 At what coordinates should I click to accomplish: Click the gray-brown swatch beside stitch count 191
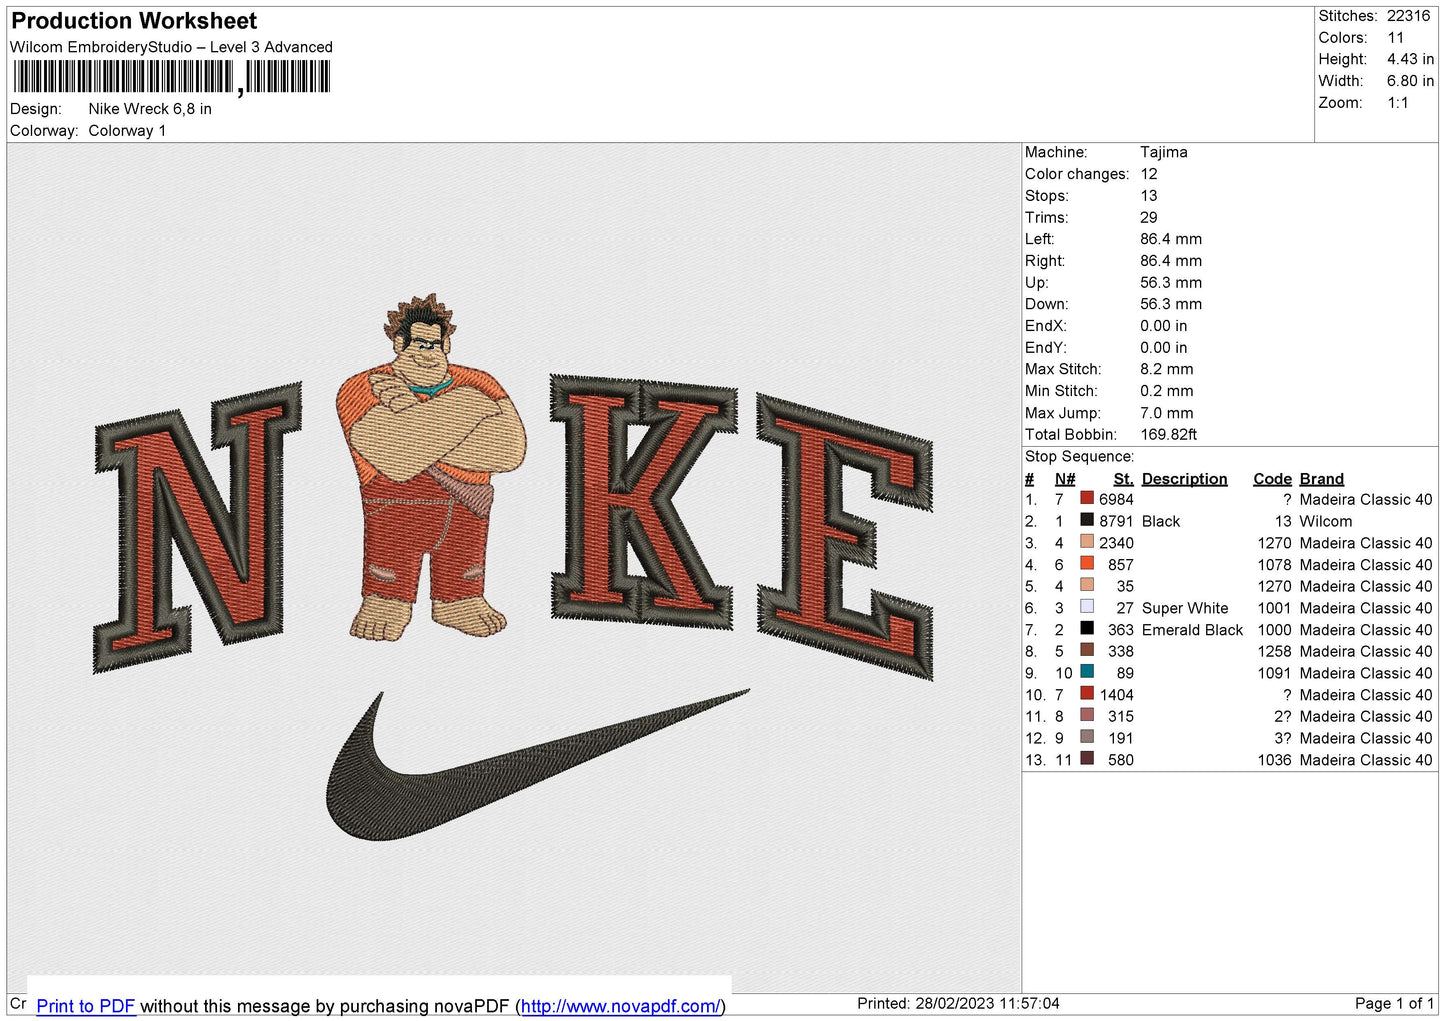pyautogui.click(x=1087, y=737)
